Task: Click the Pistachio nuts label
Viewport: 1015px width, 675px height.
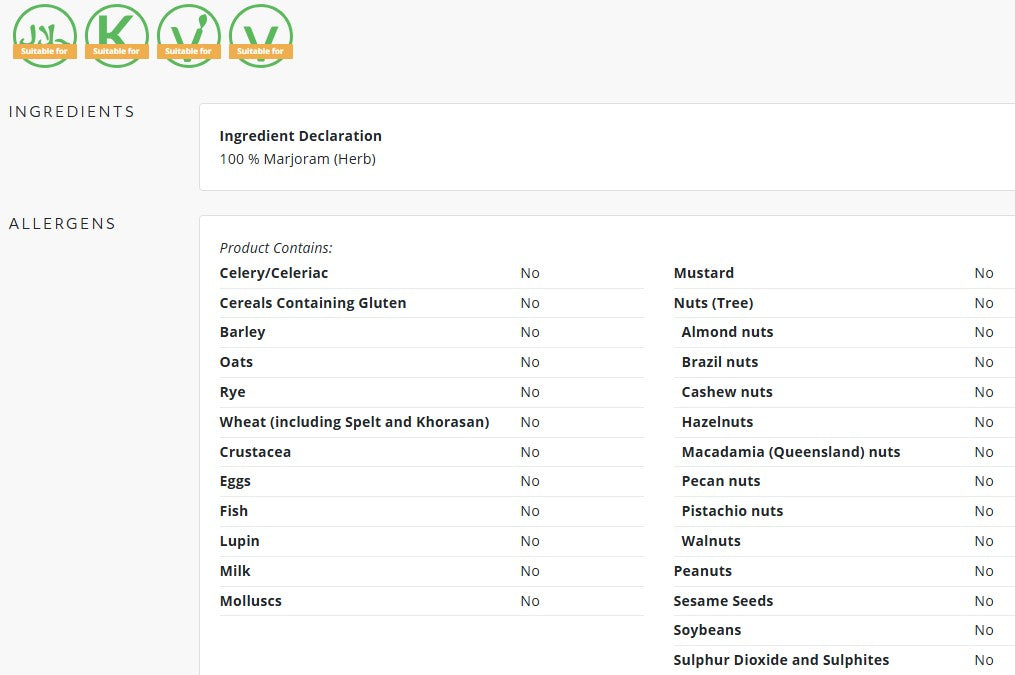Action: pos(732,511)
